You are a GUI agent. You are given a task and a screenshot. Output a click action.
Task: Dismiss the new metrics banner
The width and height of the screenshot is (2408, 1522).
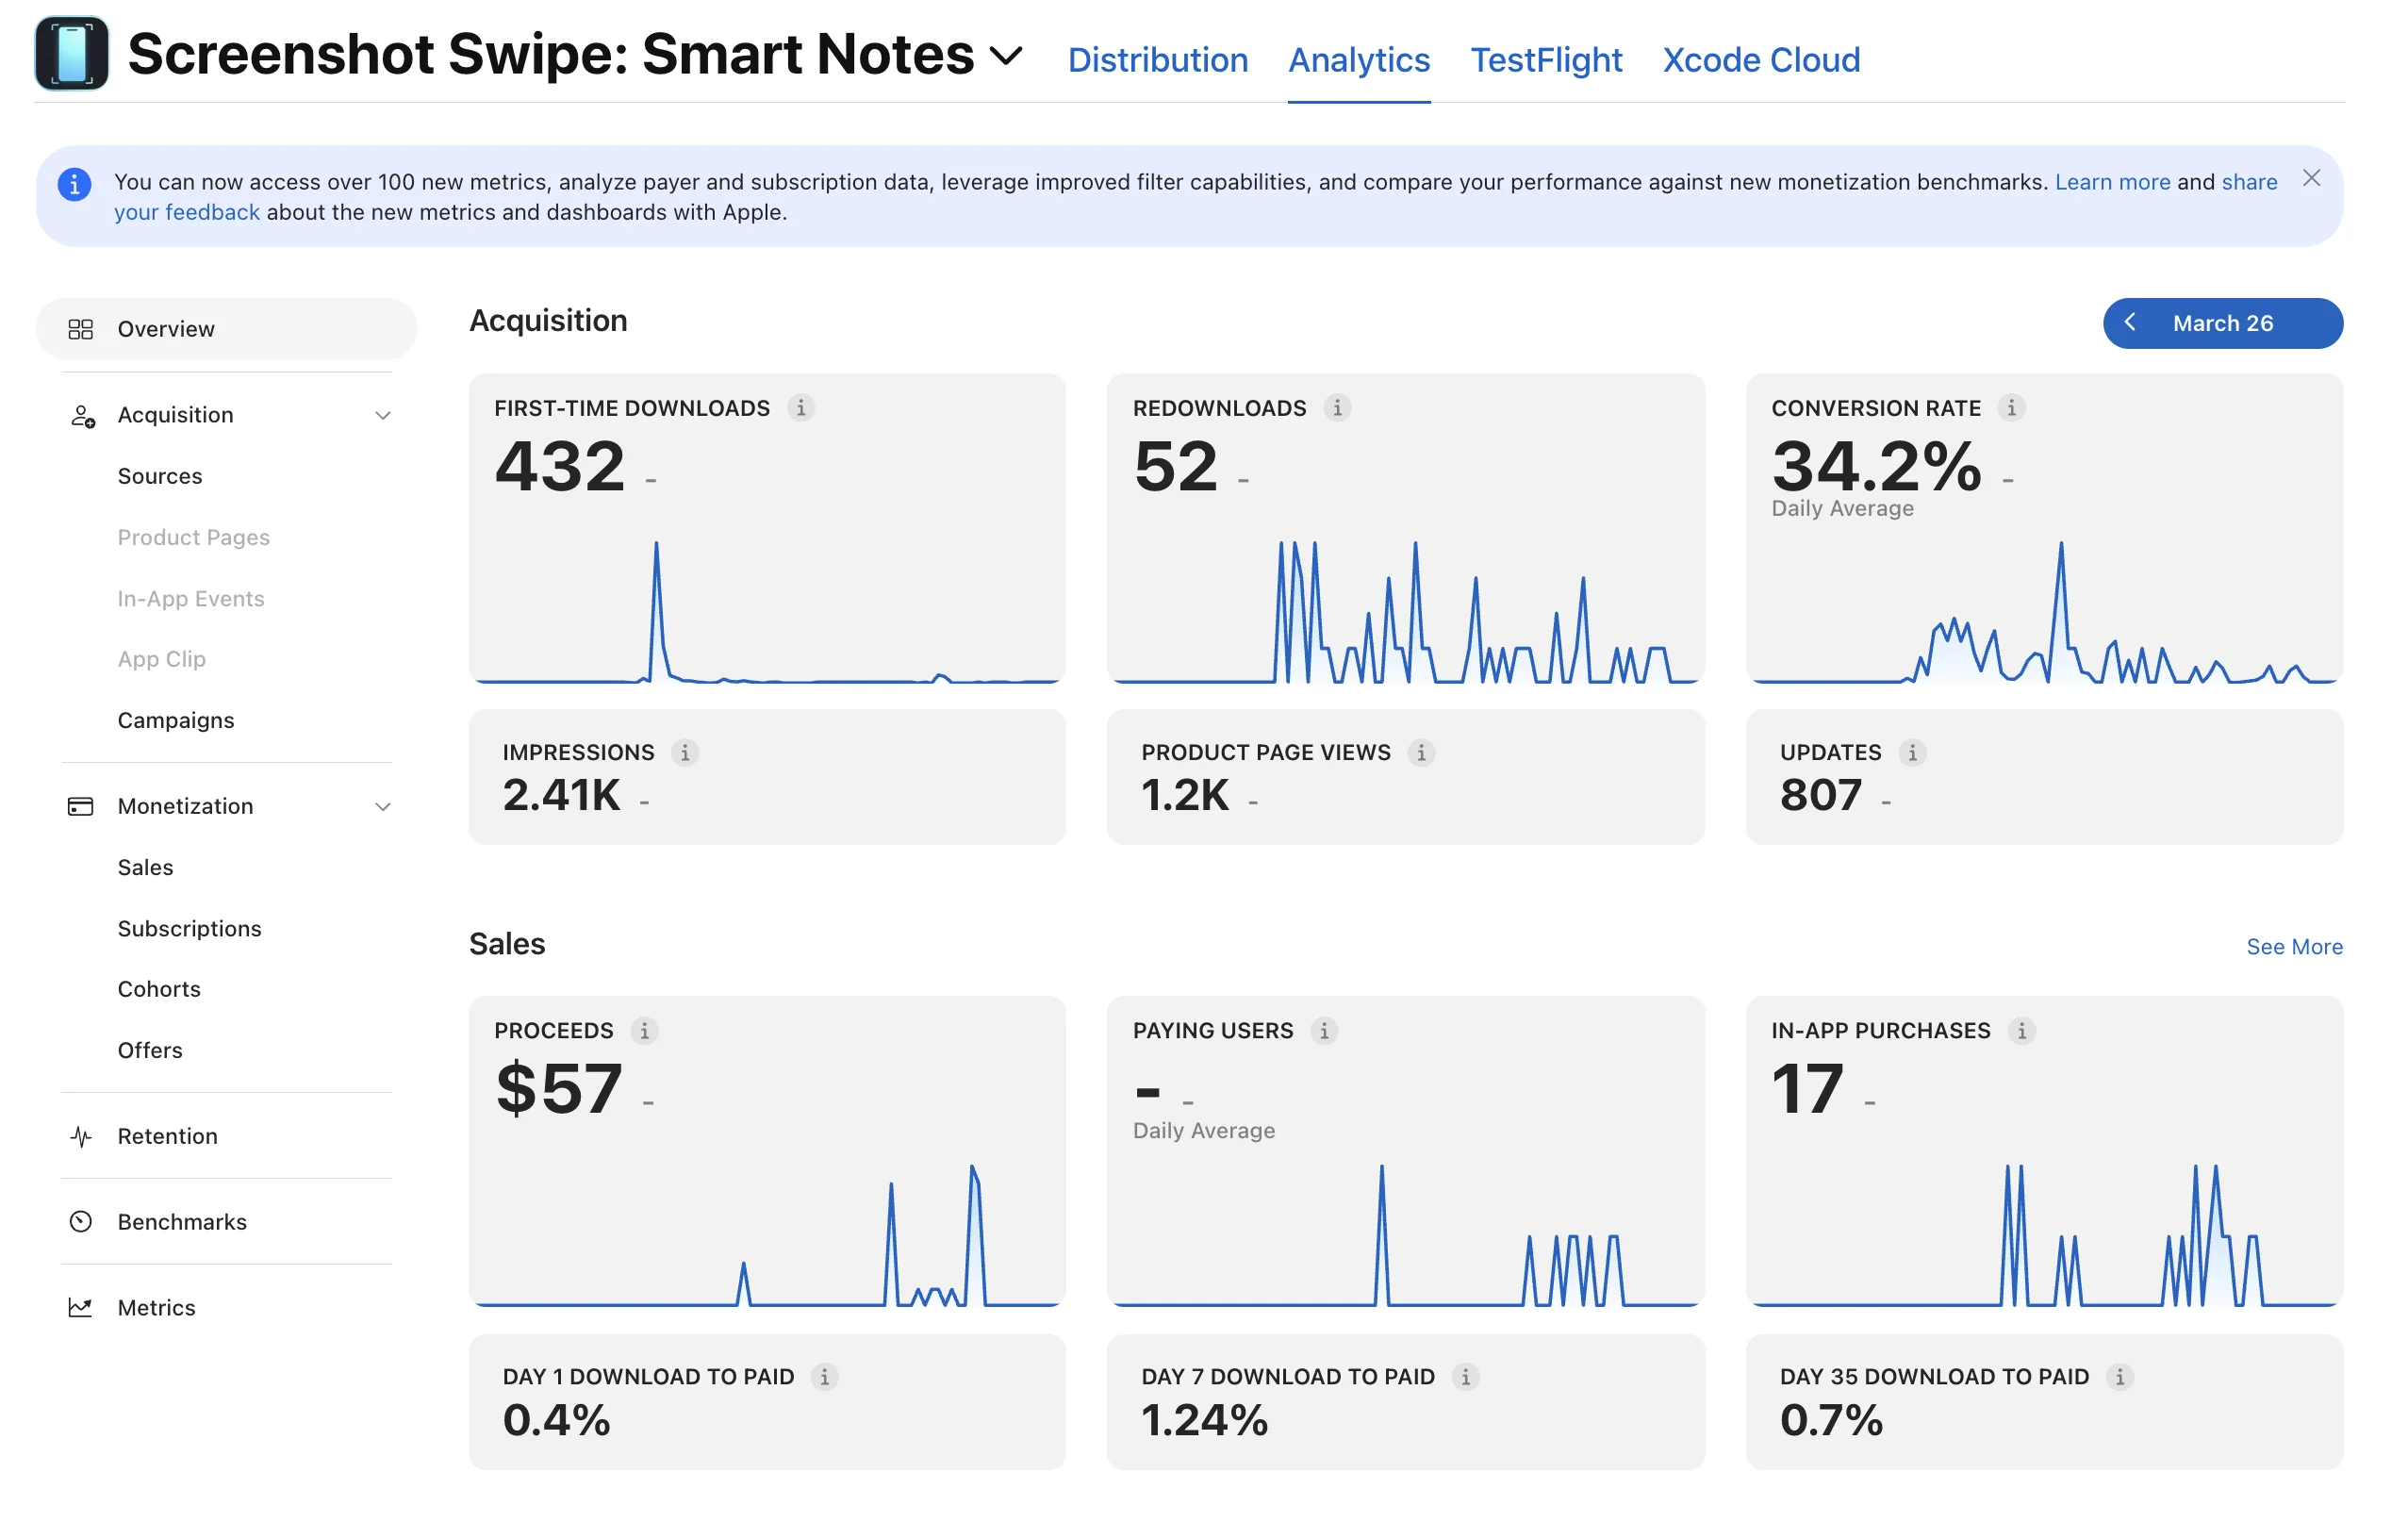tap(2310, 178)
